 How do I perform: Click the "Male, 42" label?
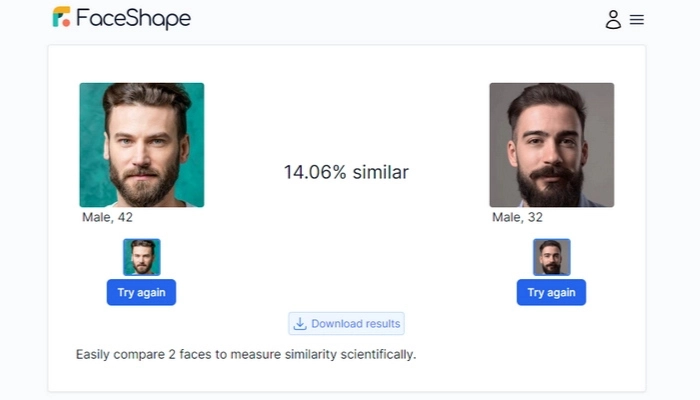[x=107, y=217]
